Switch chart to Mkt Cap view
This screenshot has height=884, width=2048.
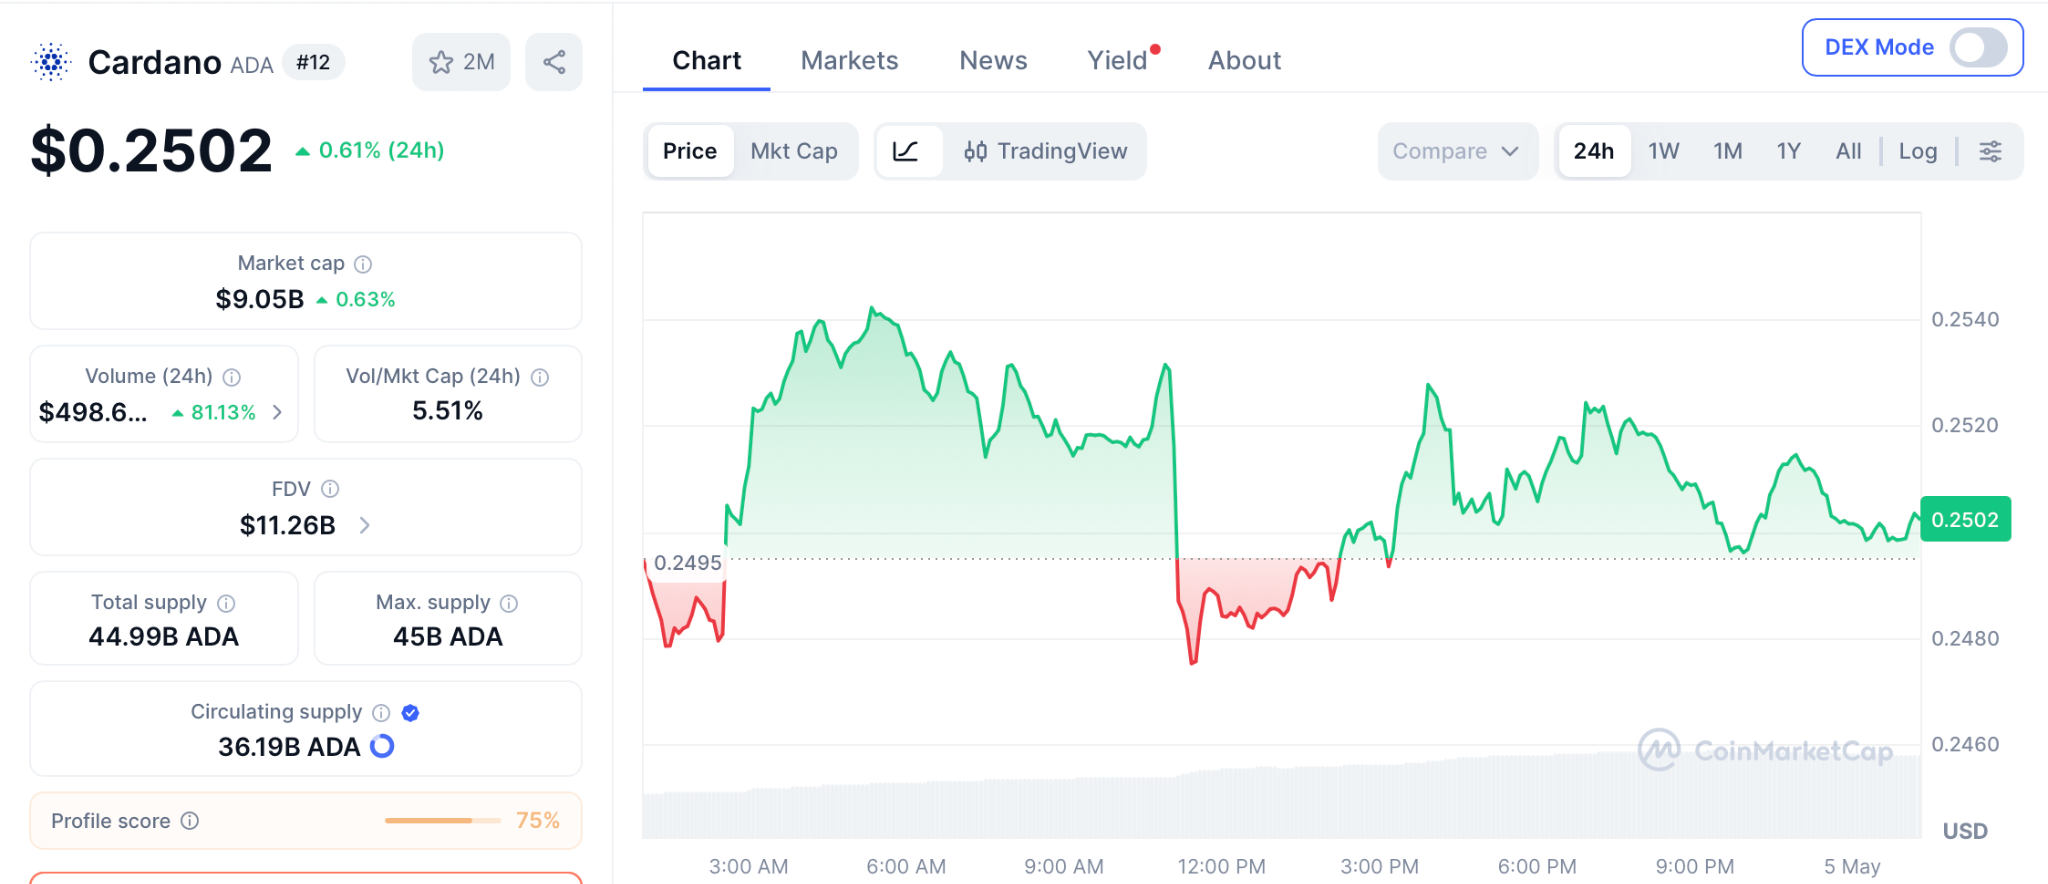(794, 151)
